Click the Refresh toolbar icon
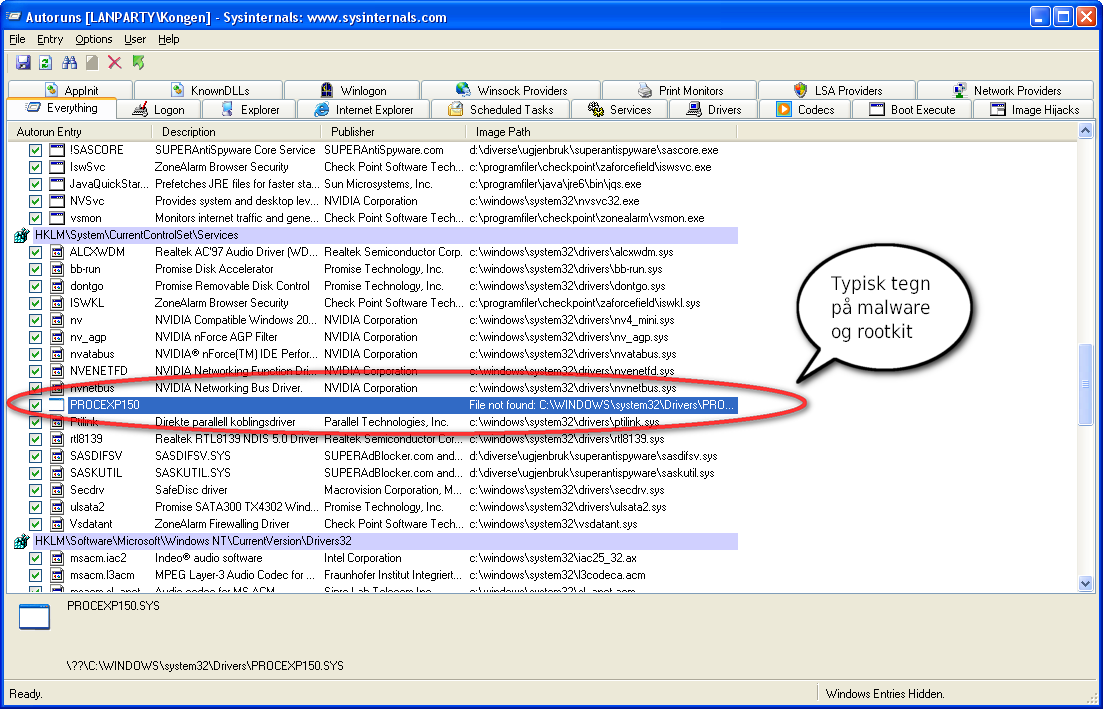1103x709 pixels. click(46, 63)
